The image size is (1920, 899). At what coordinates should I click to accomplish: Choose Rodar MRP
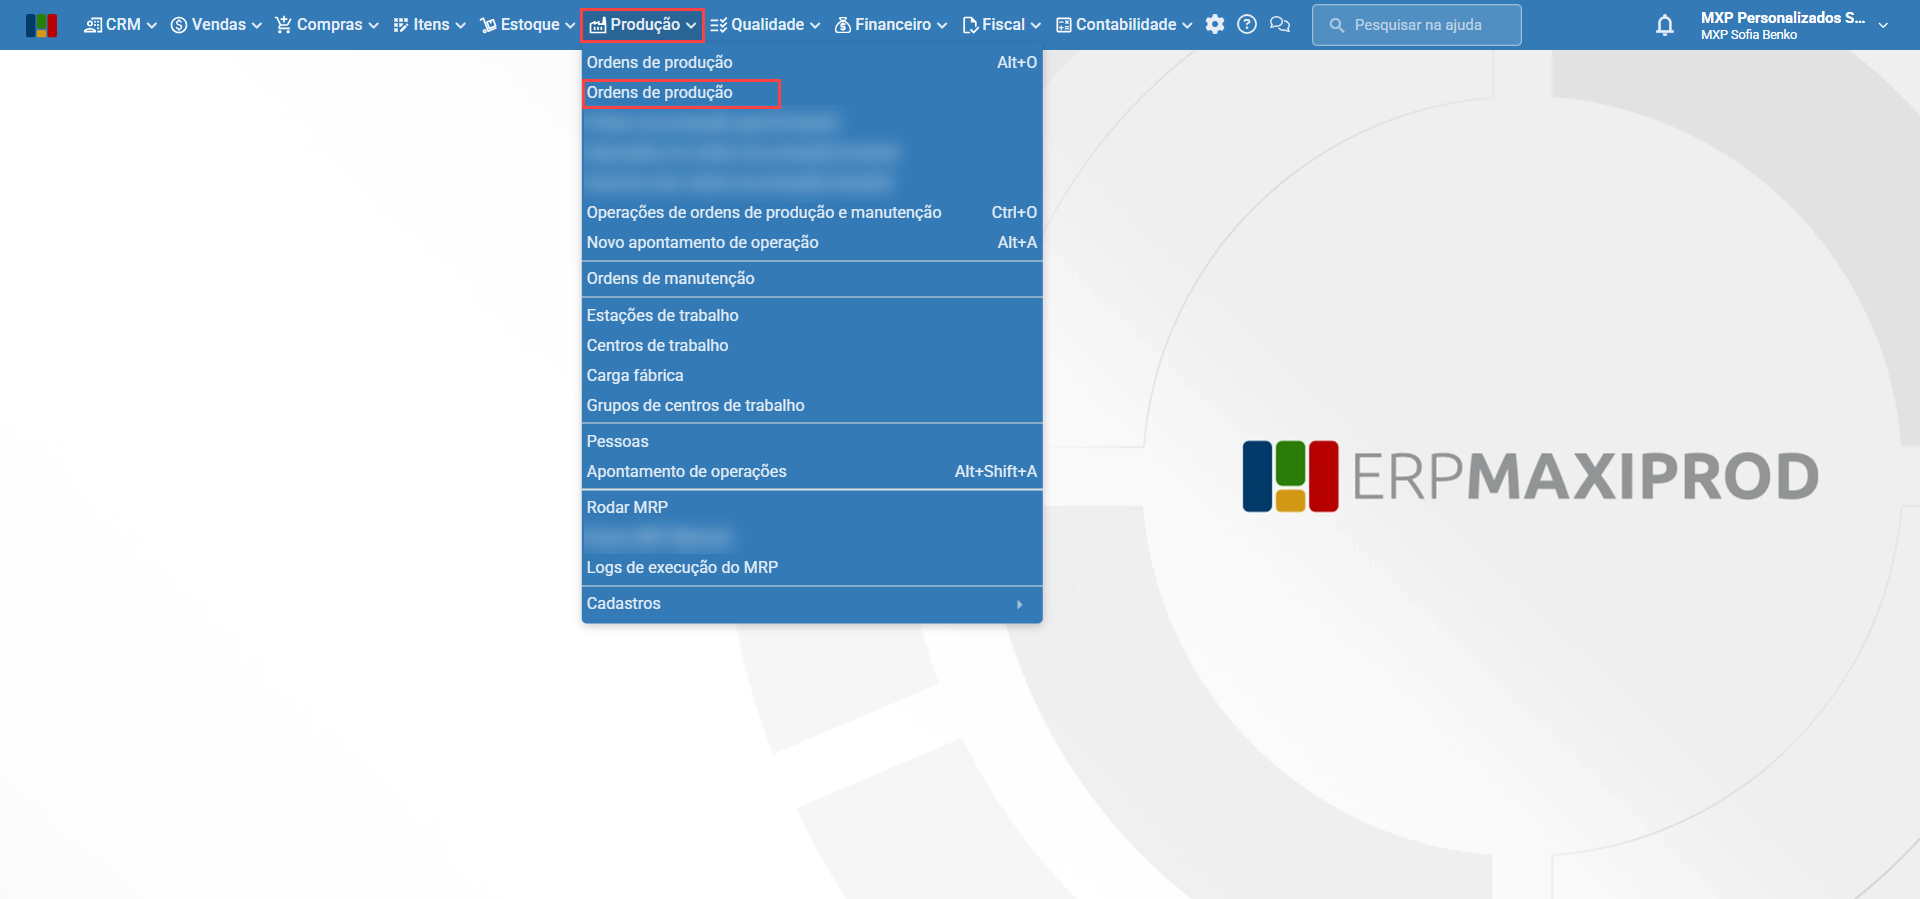tap(812, 508)
